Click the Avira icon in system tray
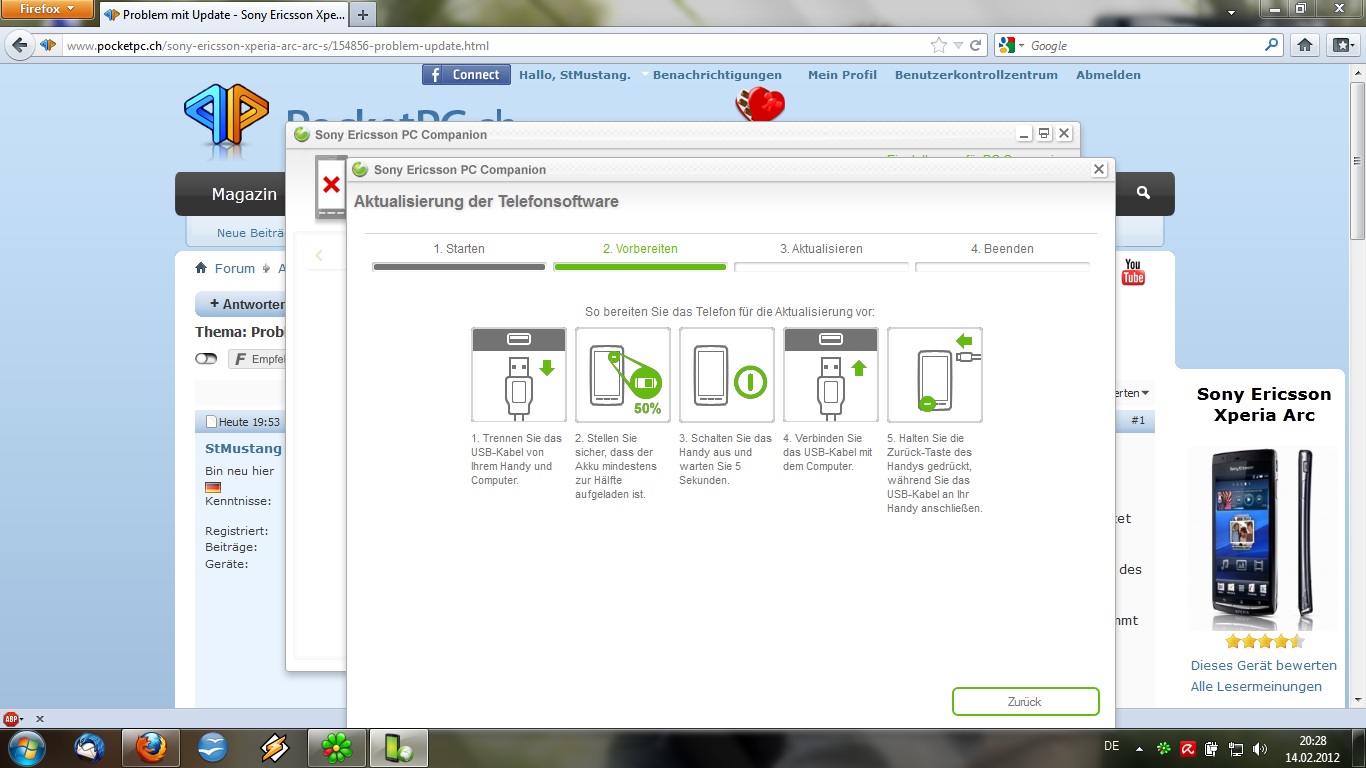1366x768 pixels. tap(1187, 748)
